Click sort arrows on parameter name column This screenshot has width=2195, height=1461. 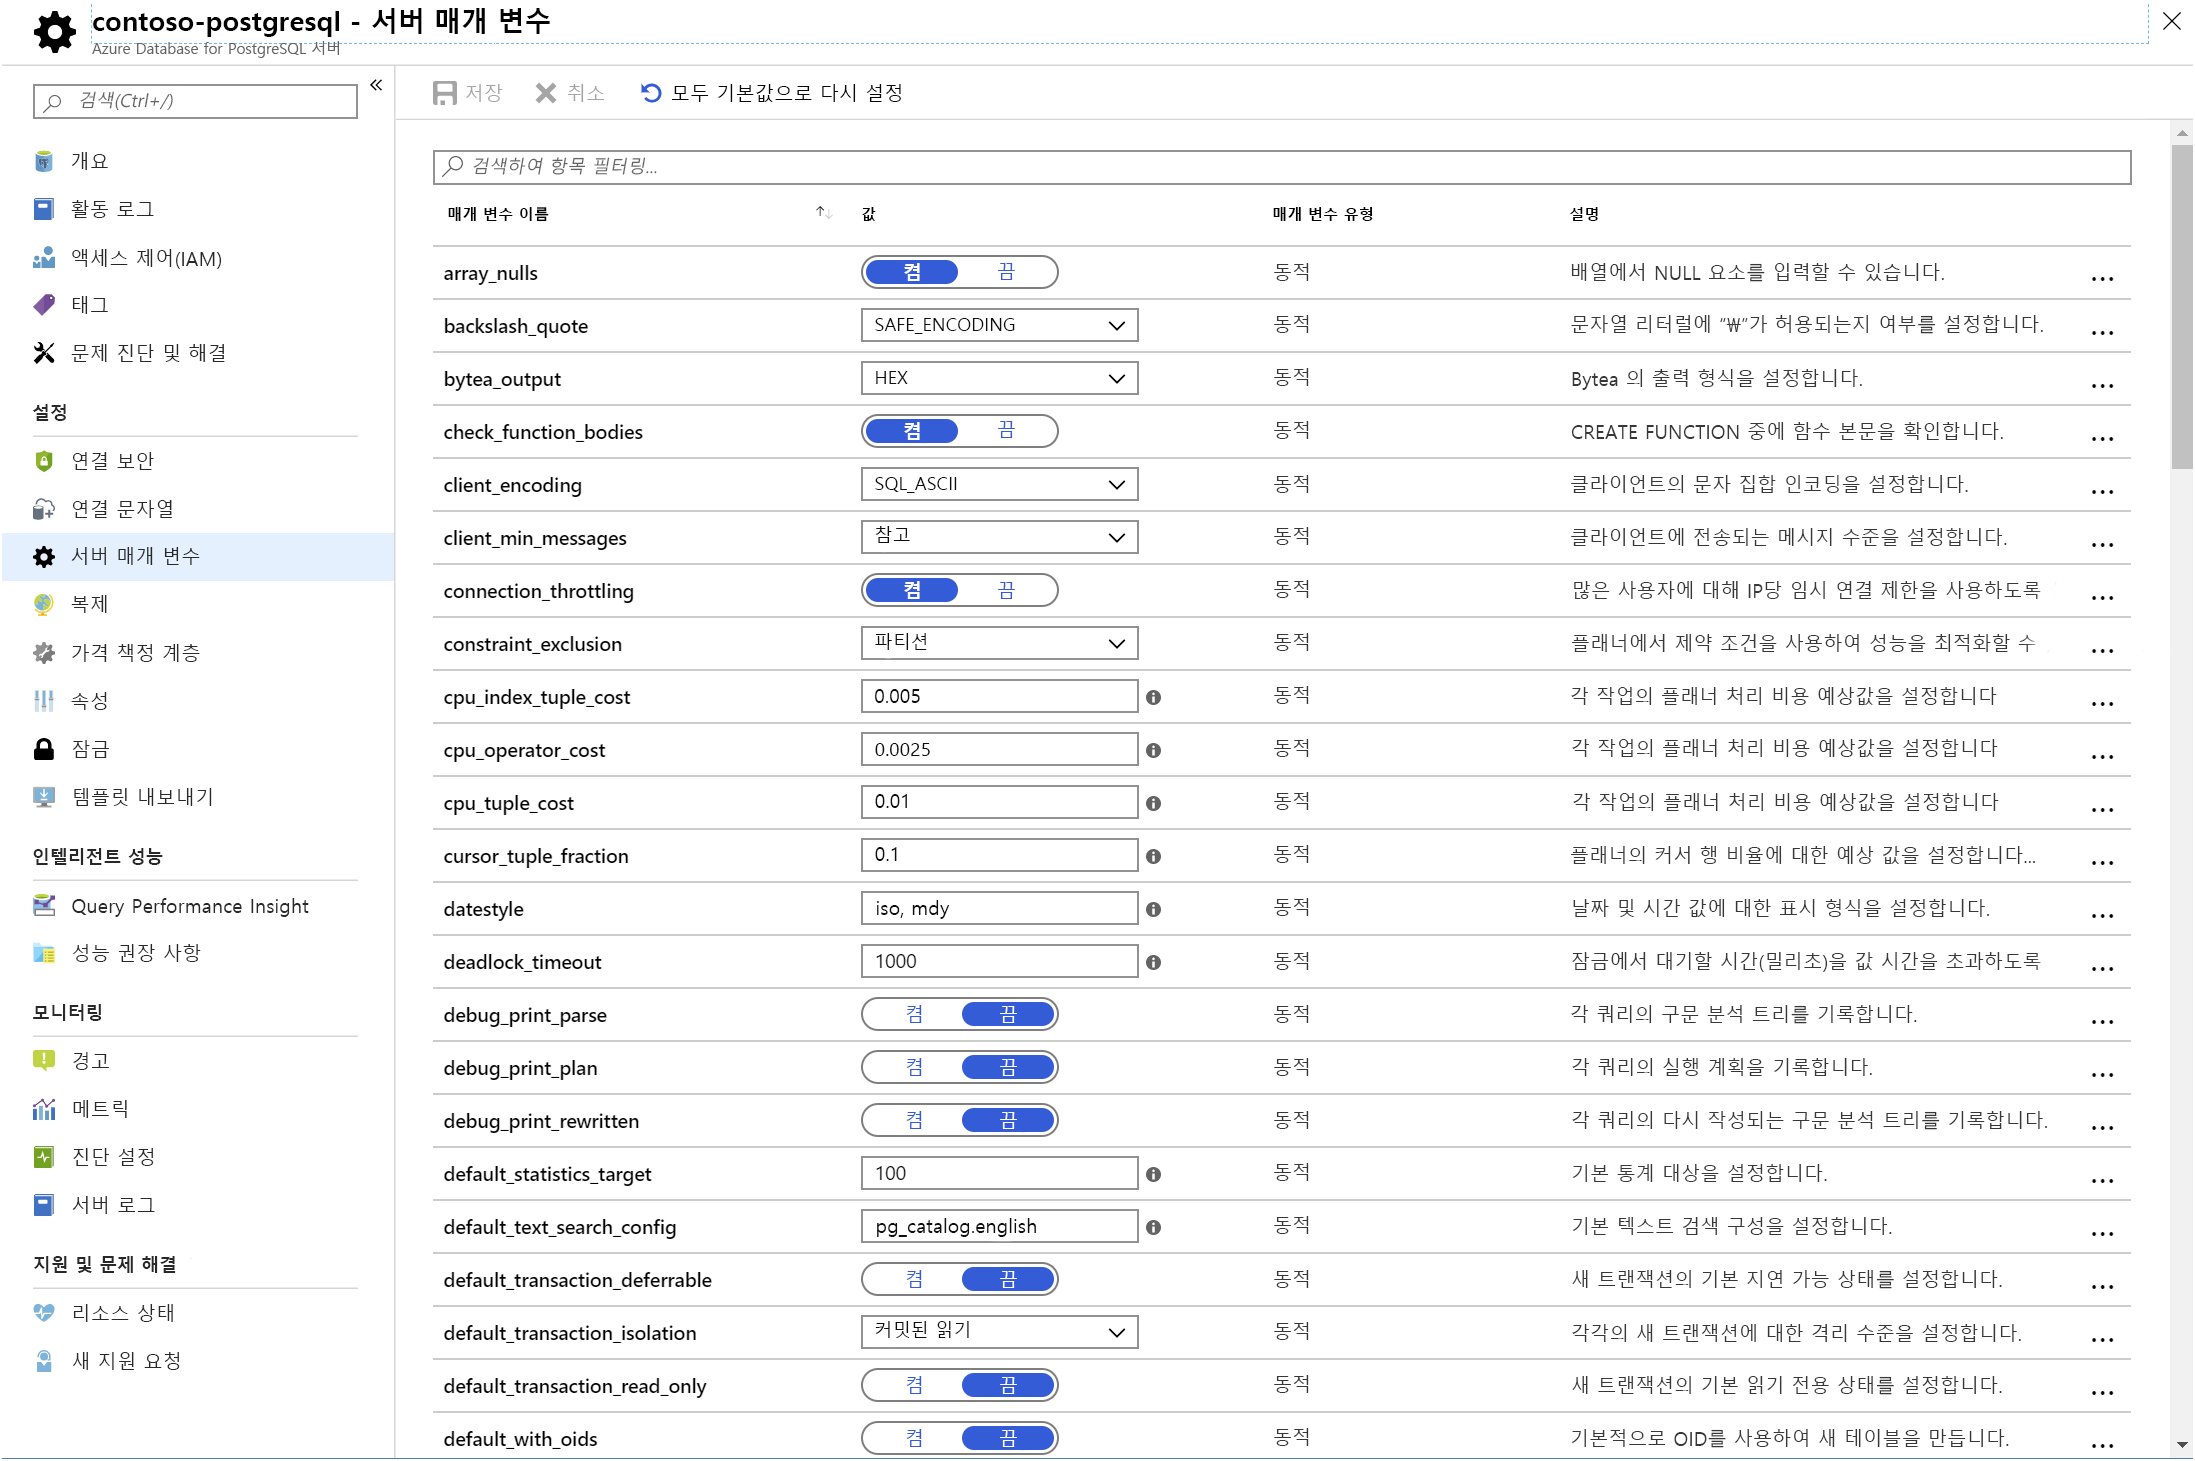[823, 213]
